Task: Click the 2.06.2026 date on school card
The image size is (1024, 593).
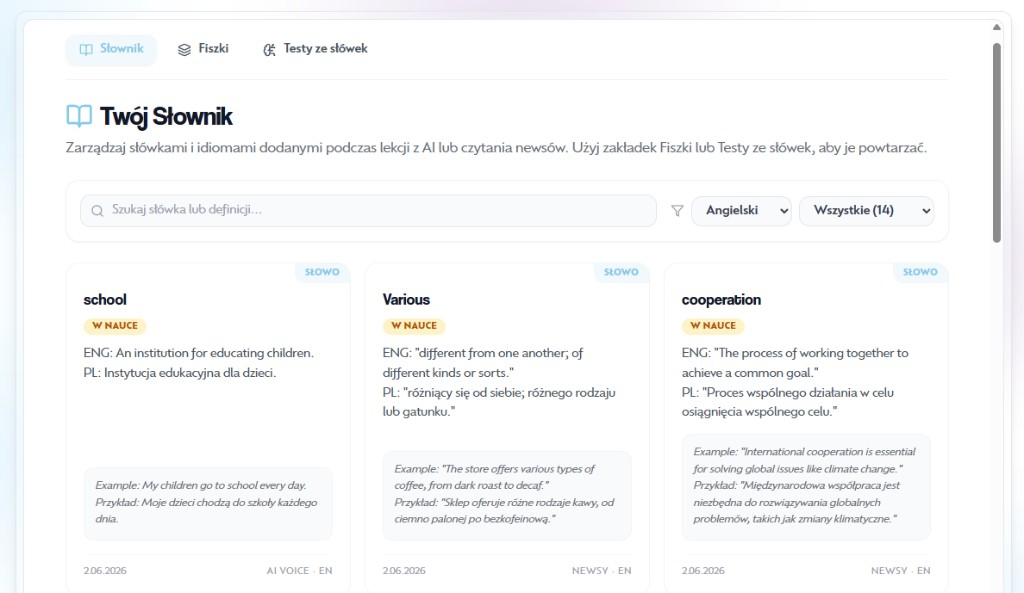Action: pos(104,570)
